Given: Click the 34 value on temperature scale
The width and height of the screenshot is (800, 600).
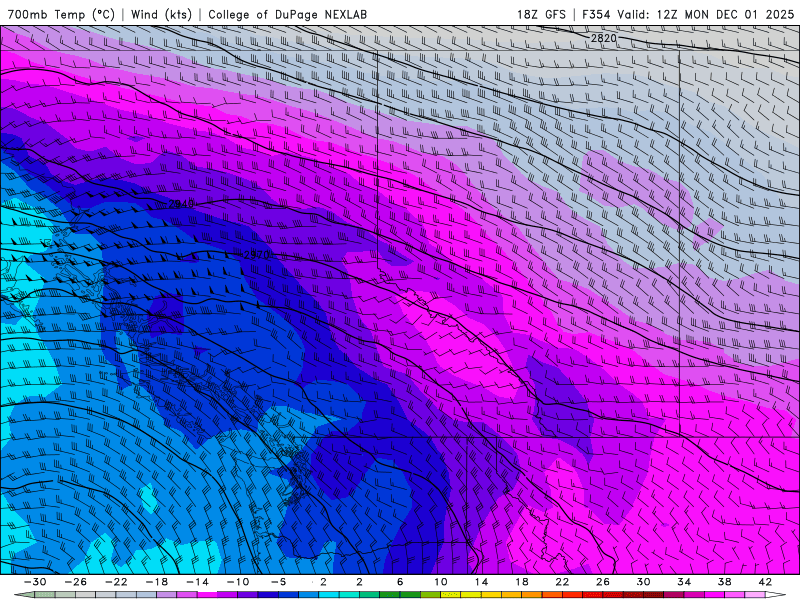Looking at the screenshot, I should point(684,582).
